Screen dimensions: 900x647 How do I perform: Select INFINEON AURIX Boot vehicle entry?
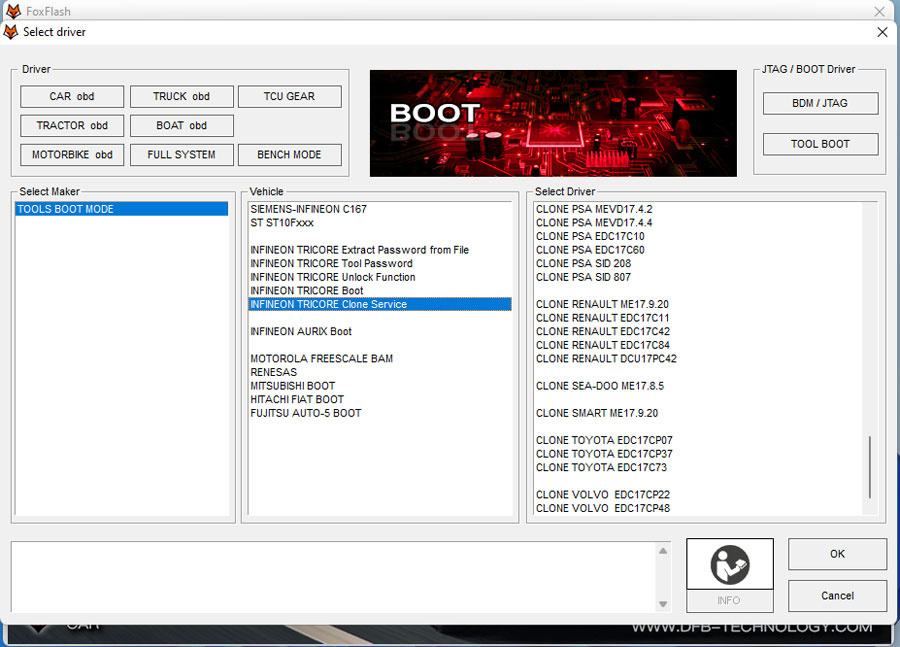tap(301, 331)
